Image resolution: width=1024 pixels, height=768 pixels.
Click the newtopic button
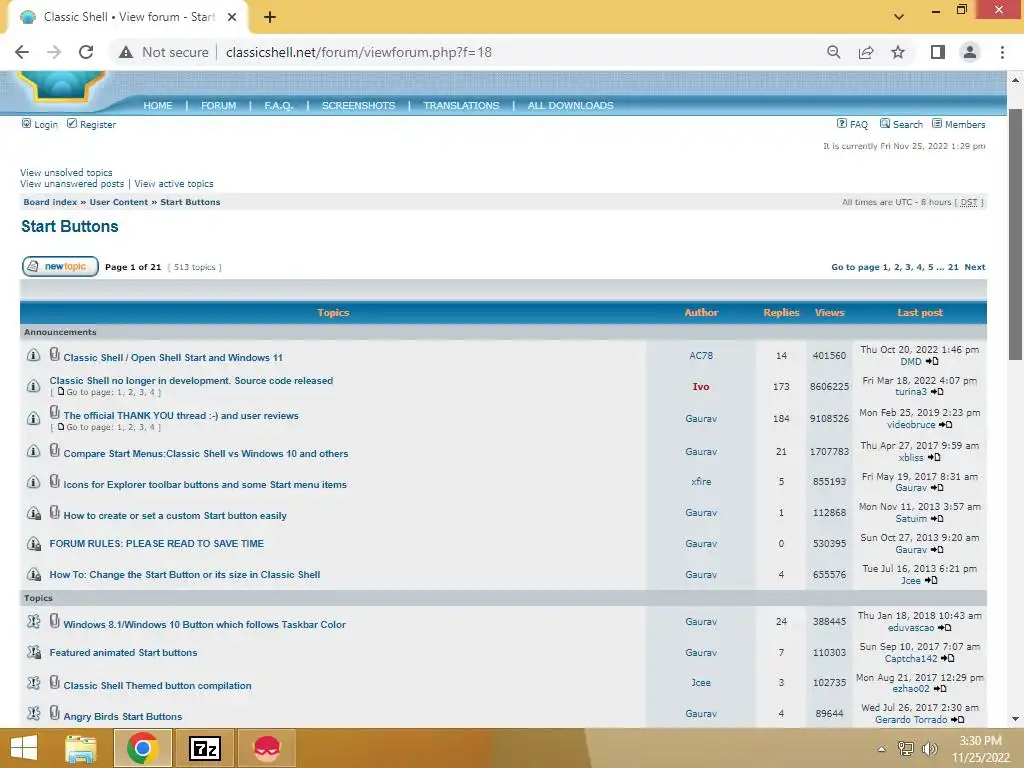[60, 266]
